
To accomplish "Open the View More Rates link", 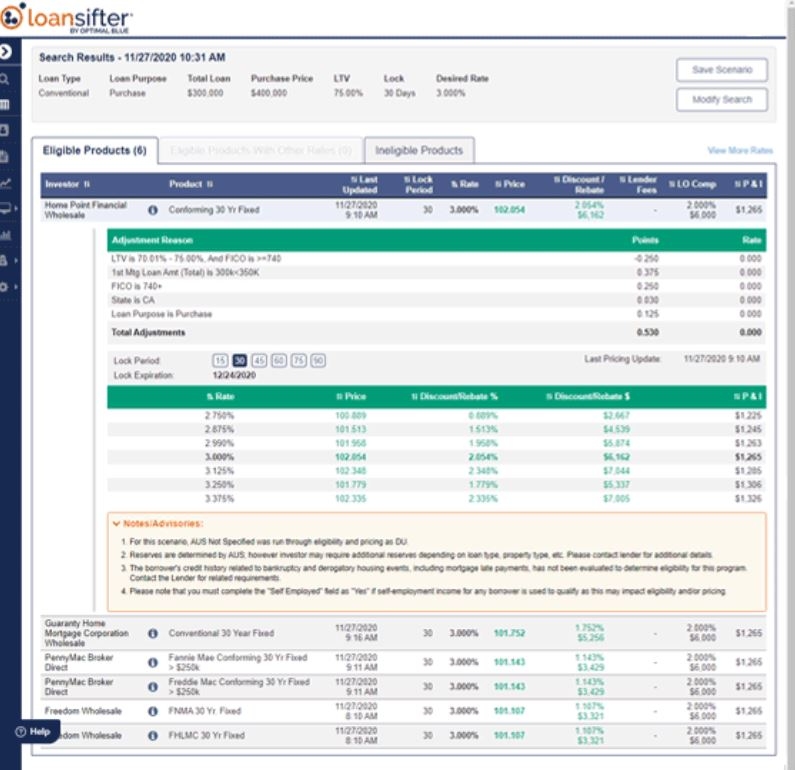I will click(x=740, y=151).
